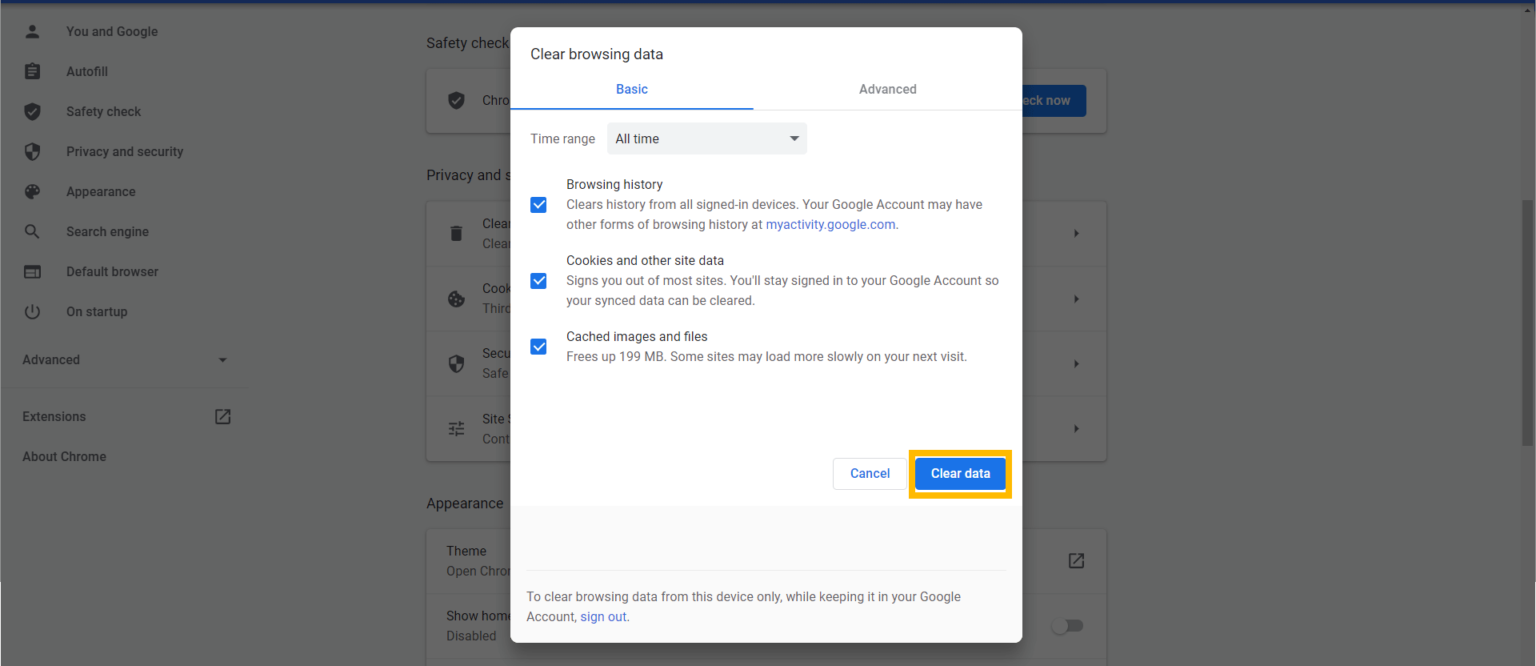
Task: Click the arrow on Cookies row
Action: pos(1076,298)
